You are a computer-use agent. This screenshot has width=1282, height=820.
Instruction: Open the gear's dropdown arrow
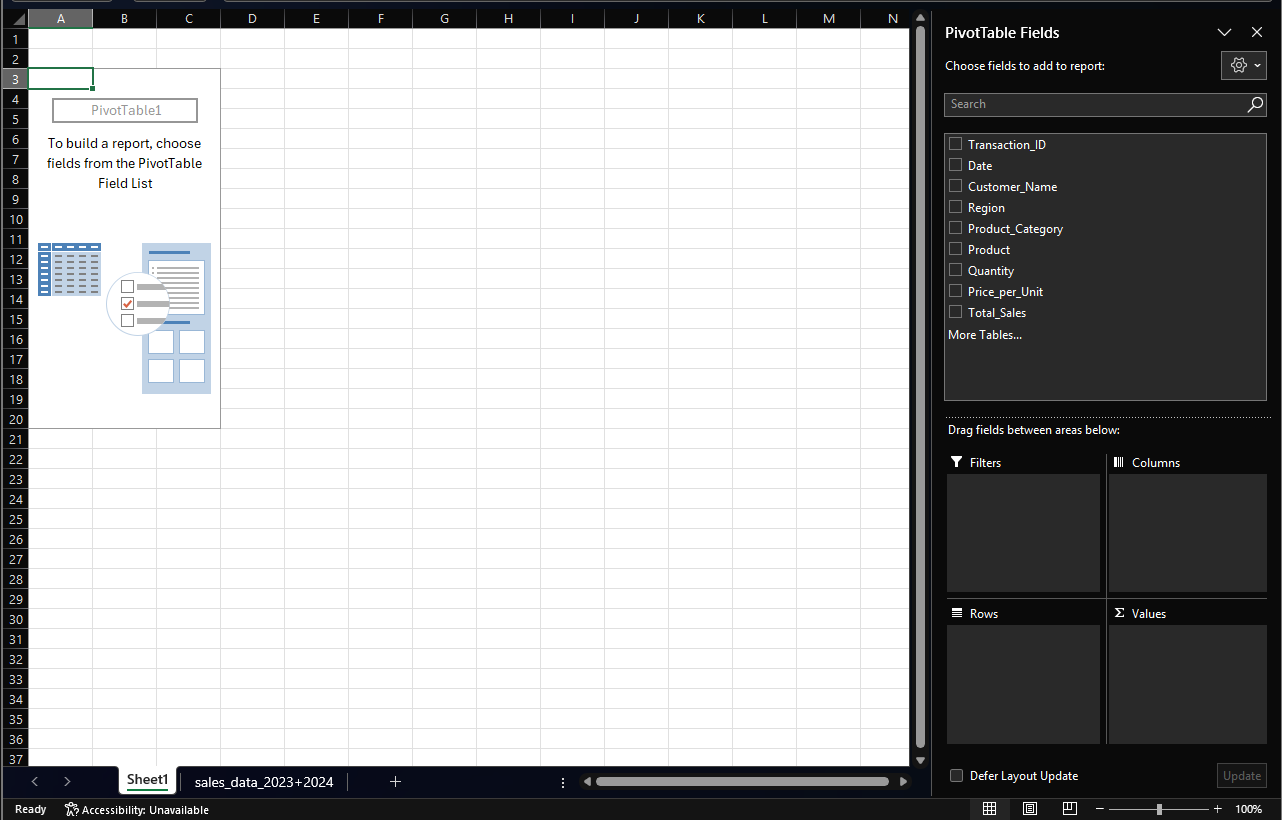coord(1255,65)
